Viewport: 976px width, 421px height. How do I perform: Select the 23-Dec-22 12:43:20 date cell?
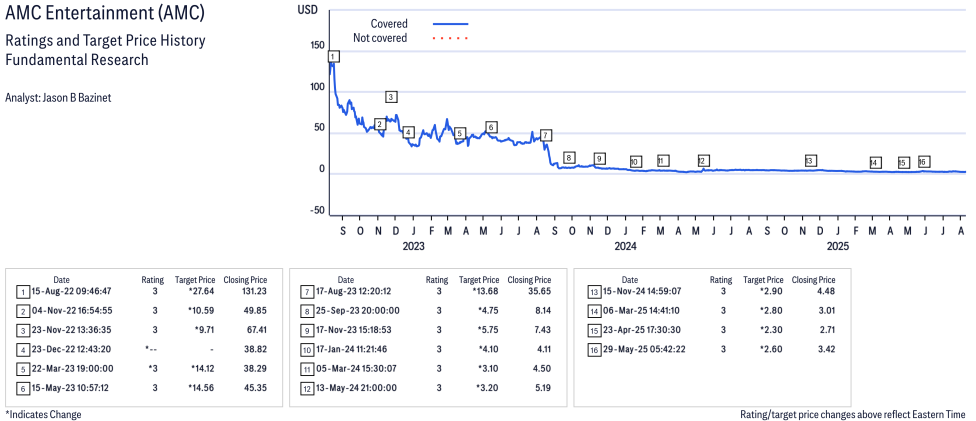tap(70, 349)
